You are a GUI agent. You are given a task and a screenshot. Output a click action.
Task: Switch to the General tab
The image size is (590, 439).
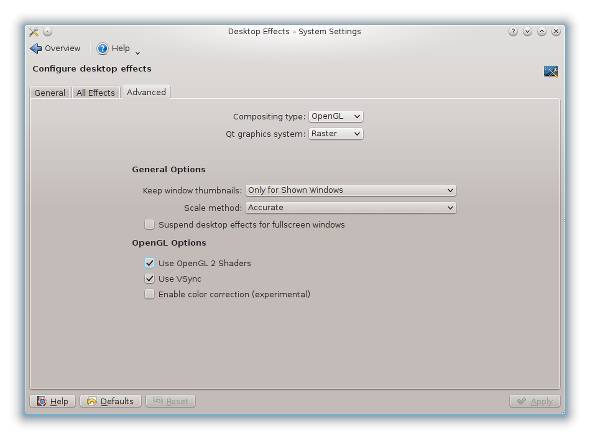point(50,93)
